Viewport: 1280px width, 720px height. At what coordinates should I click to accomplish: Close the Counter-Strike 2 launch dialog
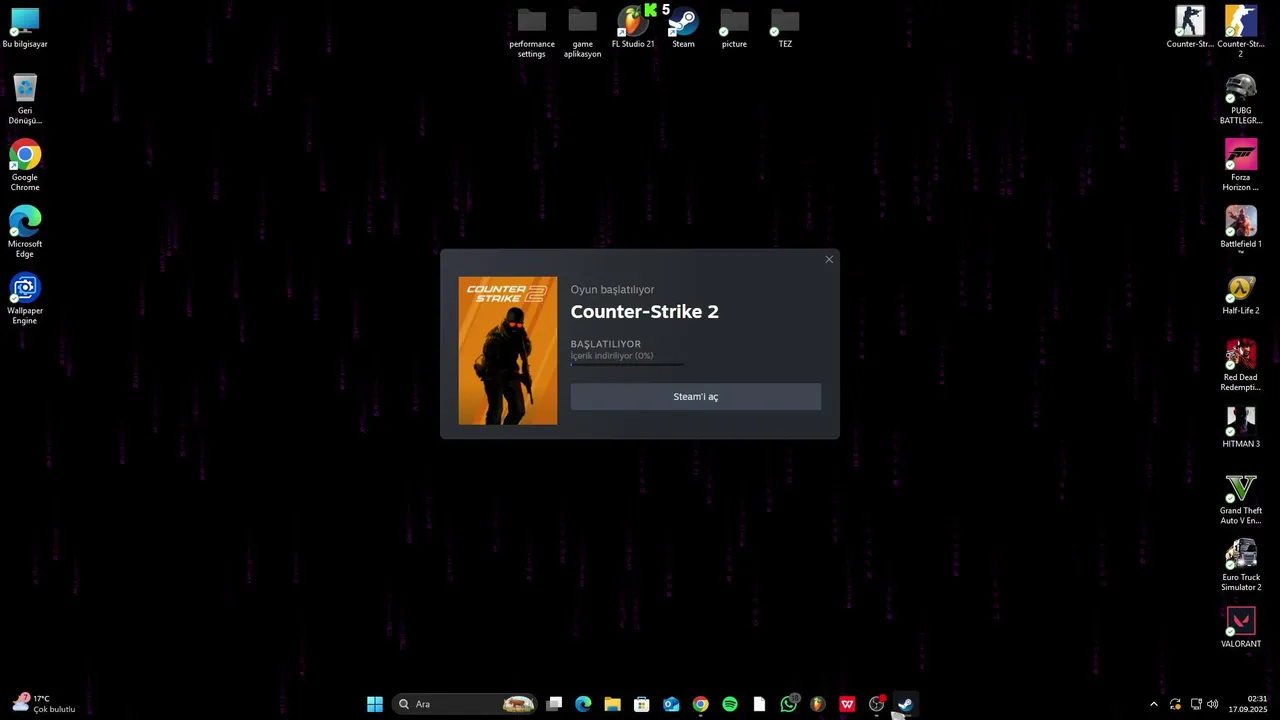(x=829, y=260)
